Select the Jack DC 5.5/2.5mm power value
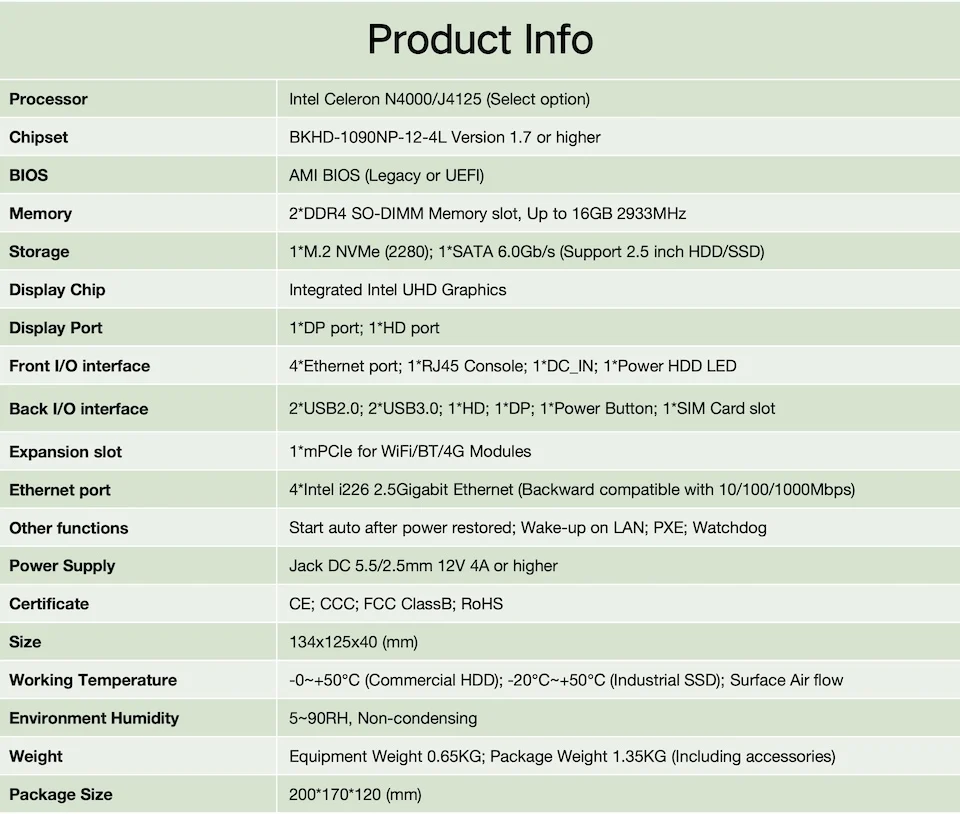 (423, 566)
